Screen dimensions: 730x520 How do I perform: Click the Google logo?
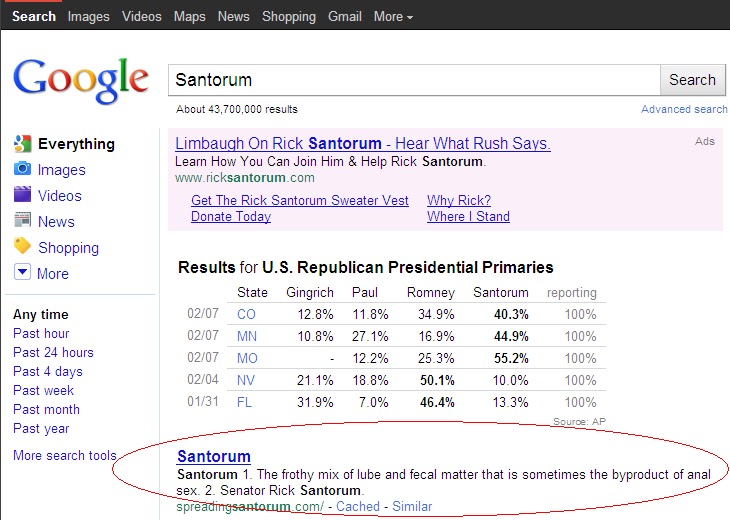(x=81, y=81)
